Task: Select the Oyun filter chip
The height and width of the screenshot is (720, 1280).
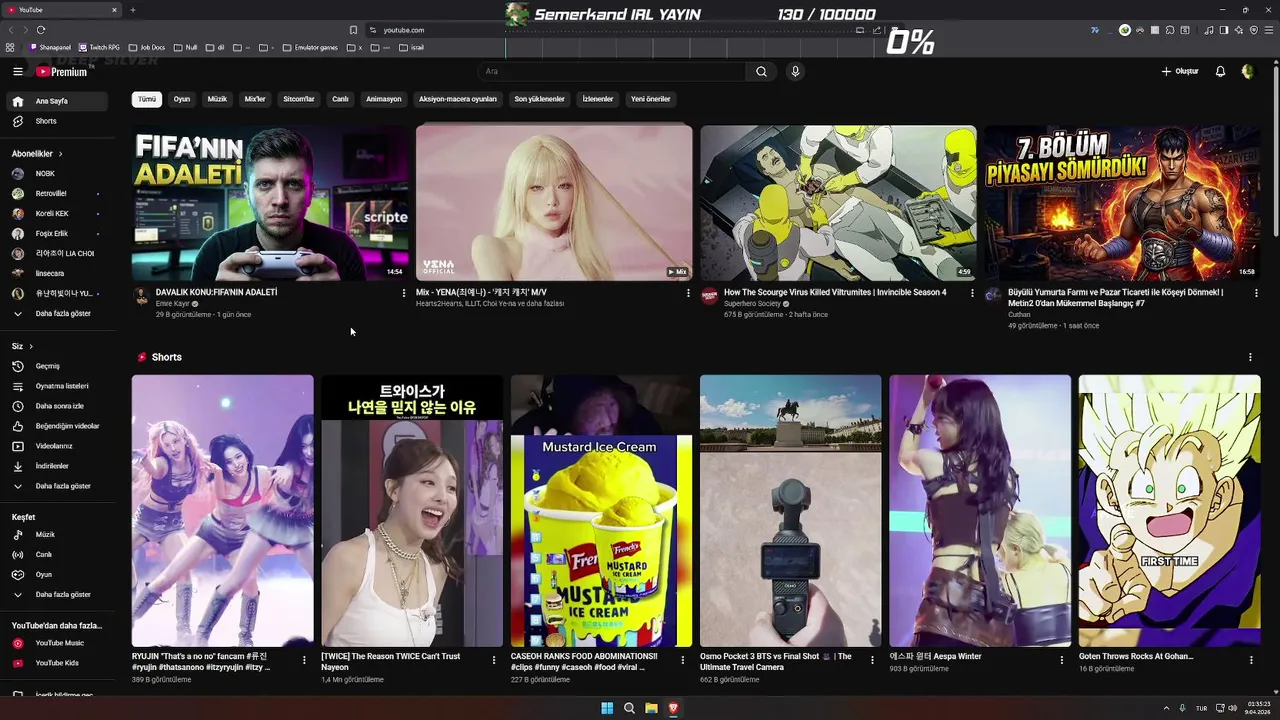Action: pyautogui.click(x=182, y=99)
